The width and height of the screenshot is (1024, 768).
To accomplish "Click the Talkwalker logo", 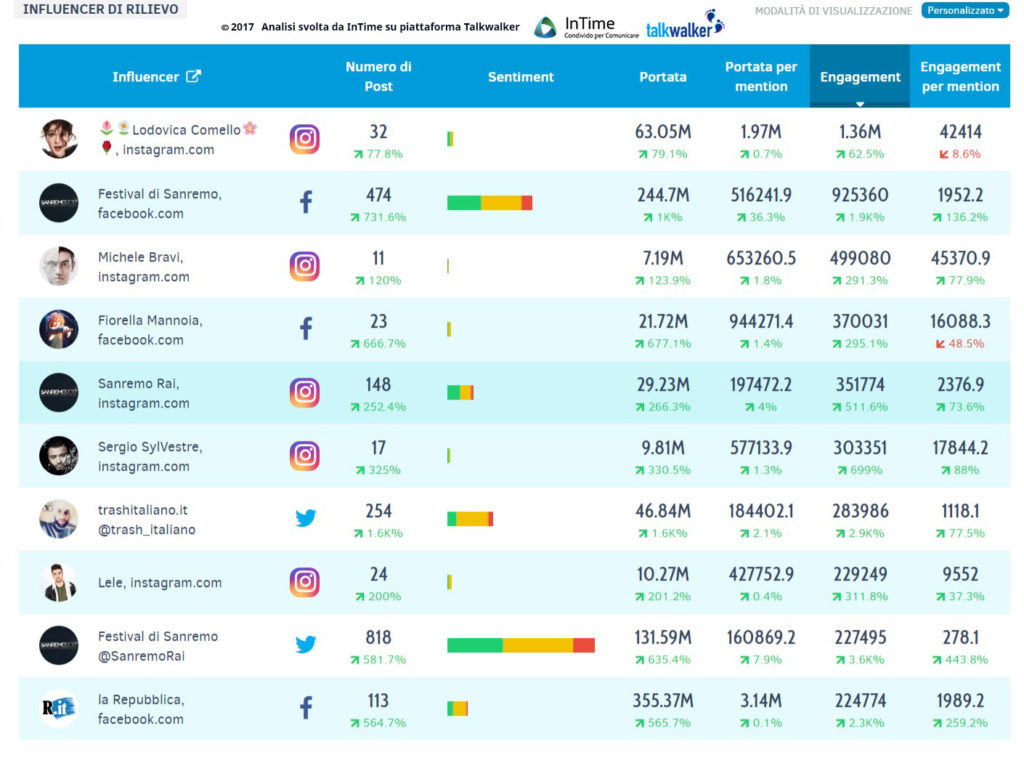I will click(685, 25).
